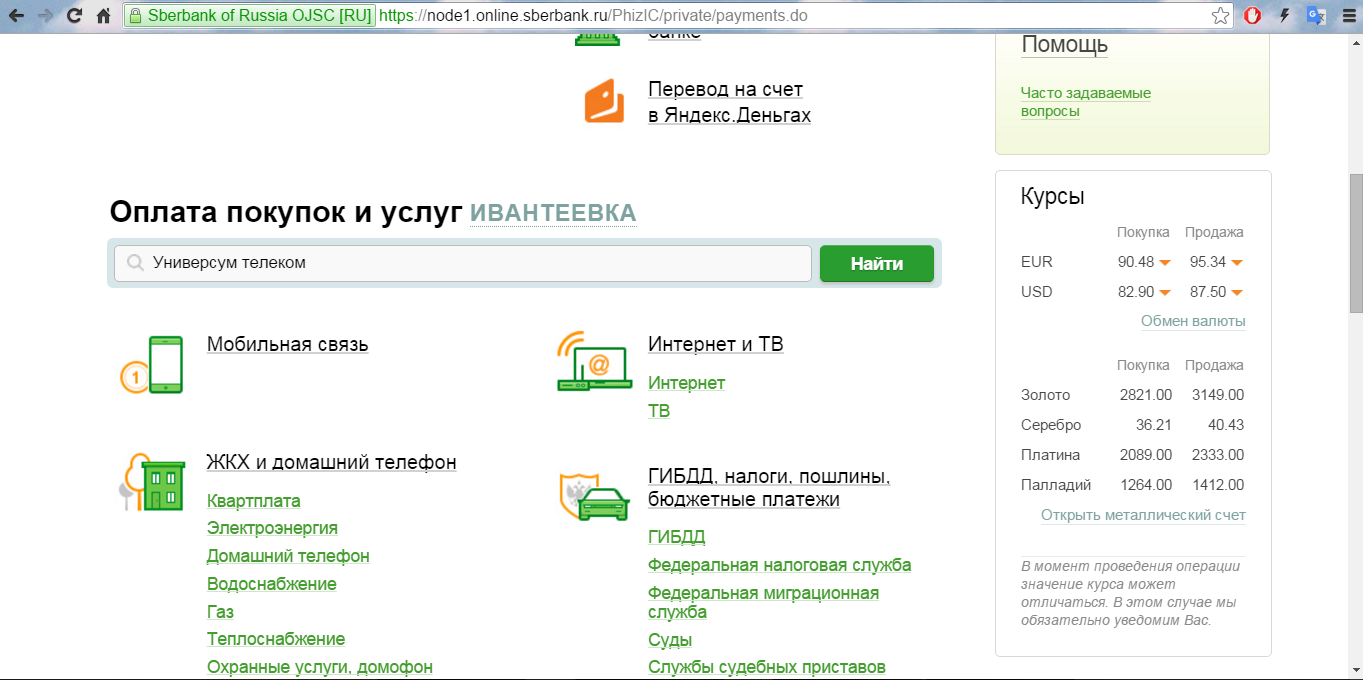This screenshot has width=1363, height=680.
Task: Click the Платина buy price 2089.00
Action: tap(1146, 455)
